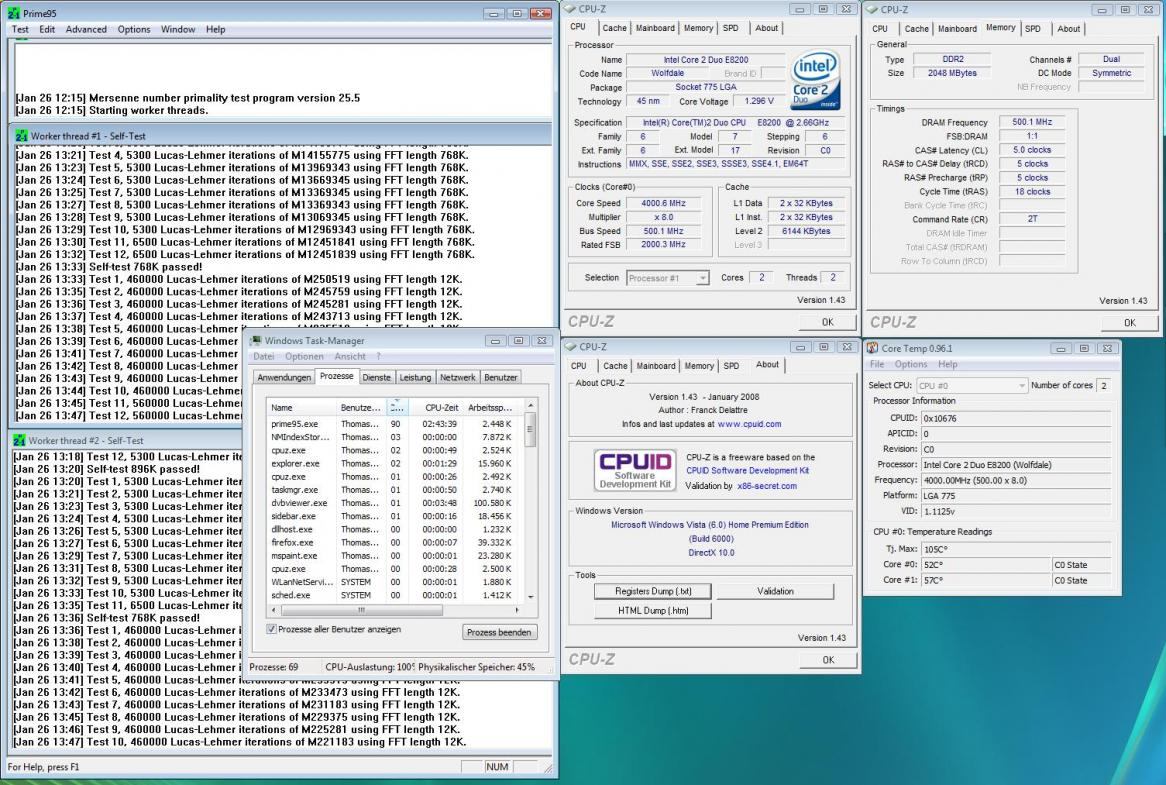
Task: Click CPU-Z icon in top-middle CPU window
Action: pyautogui.click(x=570, y=9)
